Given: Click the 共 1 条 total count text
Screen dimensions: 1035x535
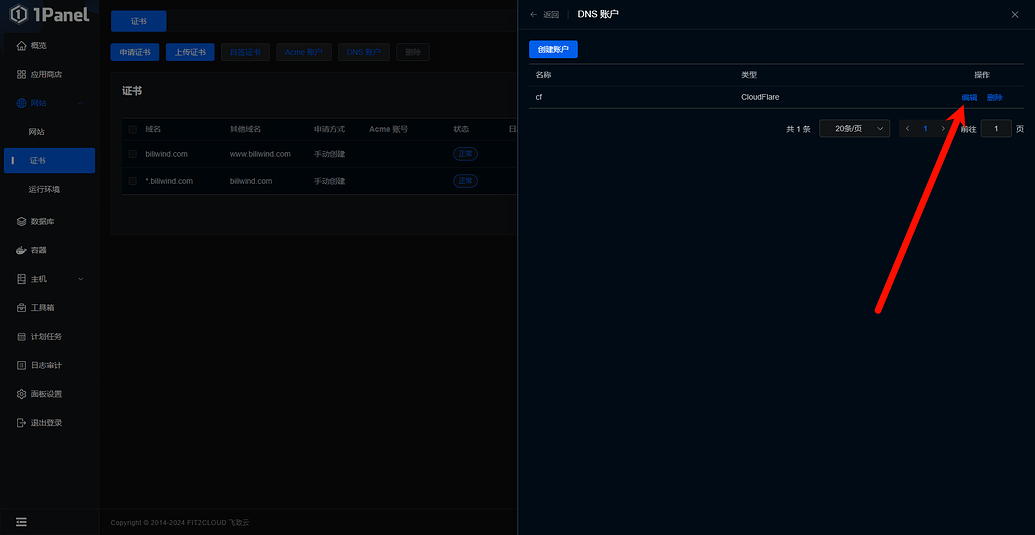Looking at the screenshot, I should pos(798,129).
